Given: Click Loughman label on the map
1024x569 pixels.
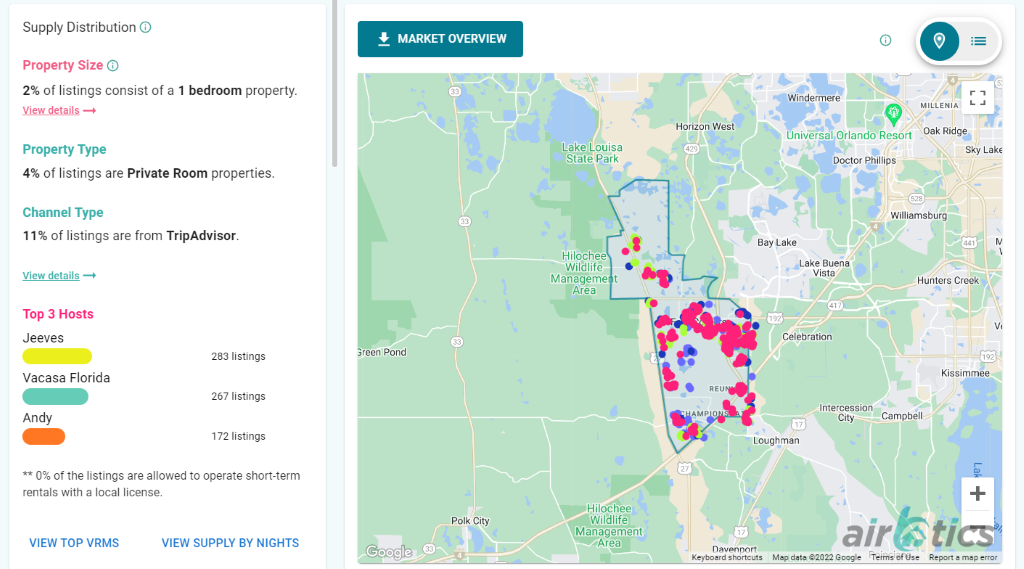Looking at the screenshot, I should point(776,440).
